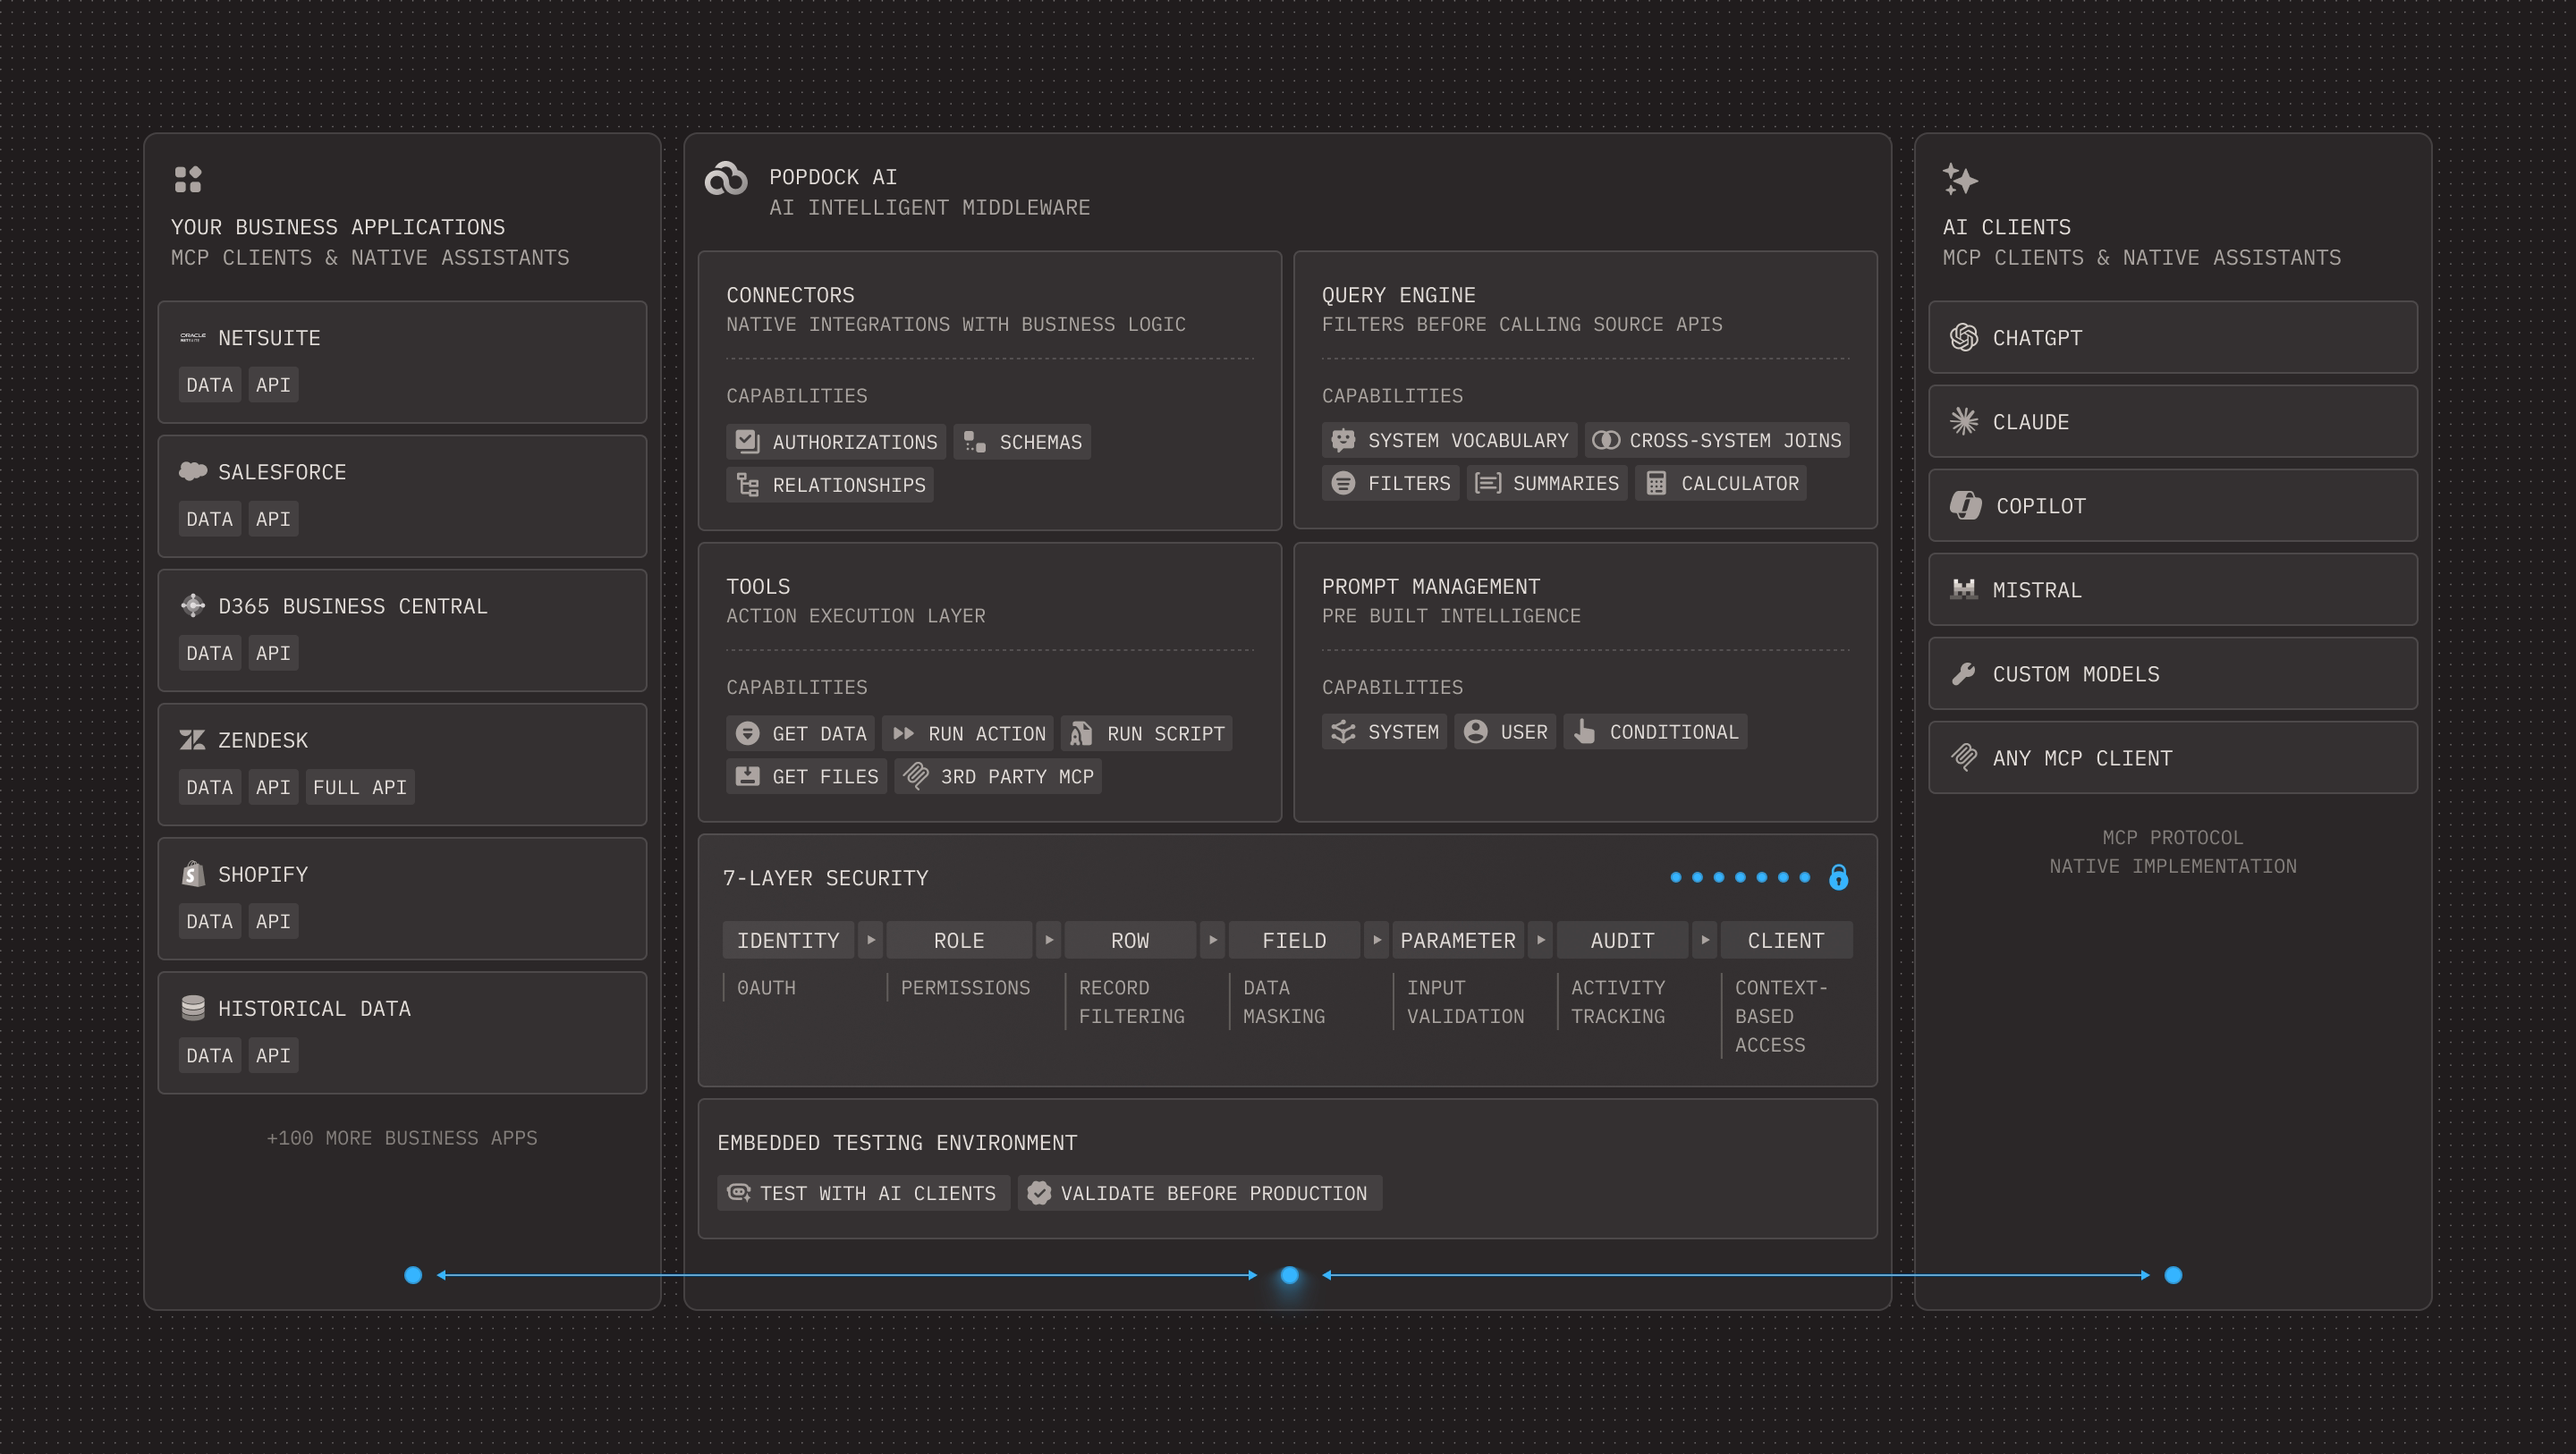Click the glowing blue center connector dot
Screen dimensions: 2576x1454
(x=1289, y=1275)
